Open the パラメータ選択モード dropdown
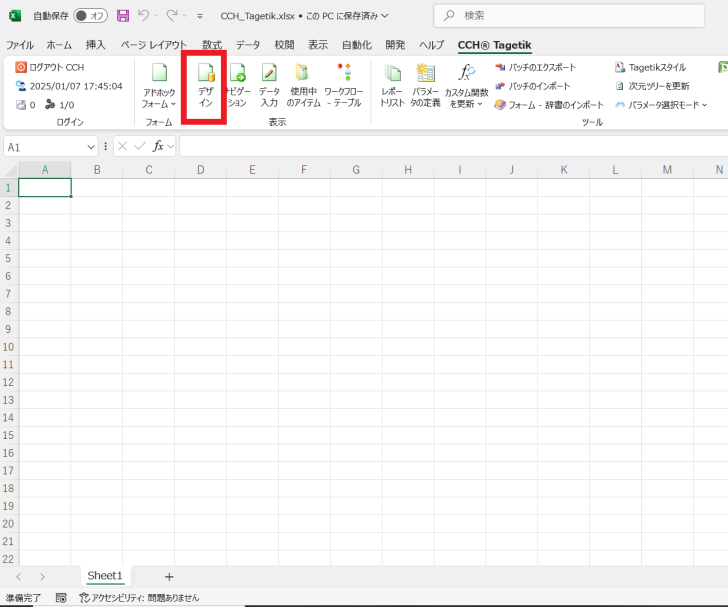Viewport: 728px width, 607px height. (703, 104)
